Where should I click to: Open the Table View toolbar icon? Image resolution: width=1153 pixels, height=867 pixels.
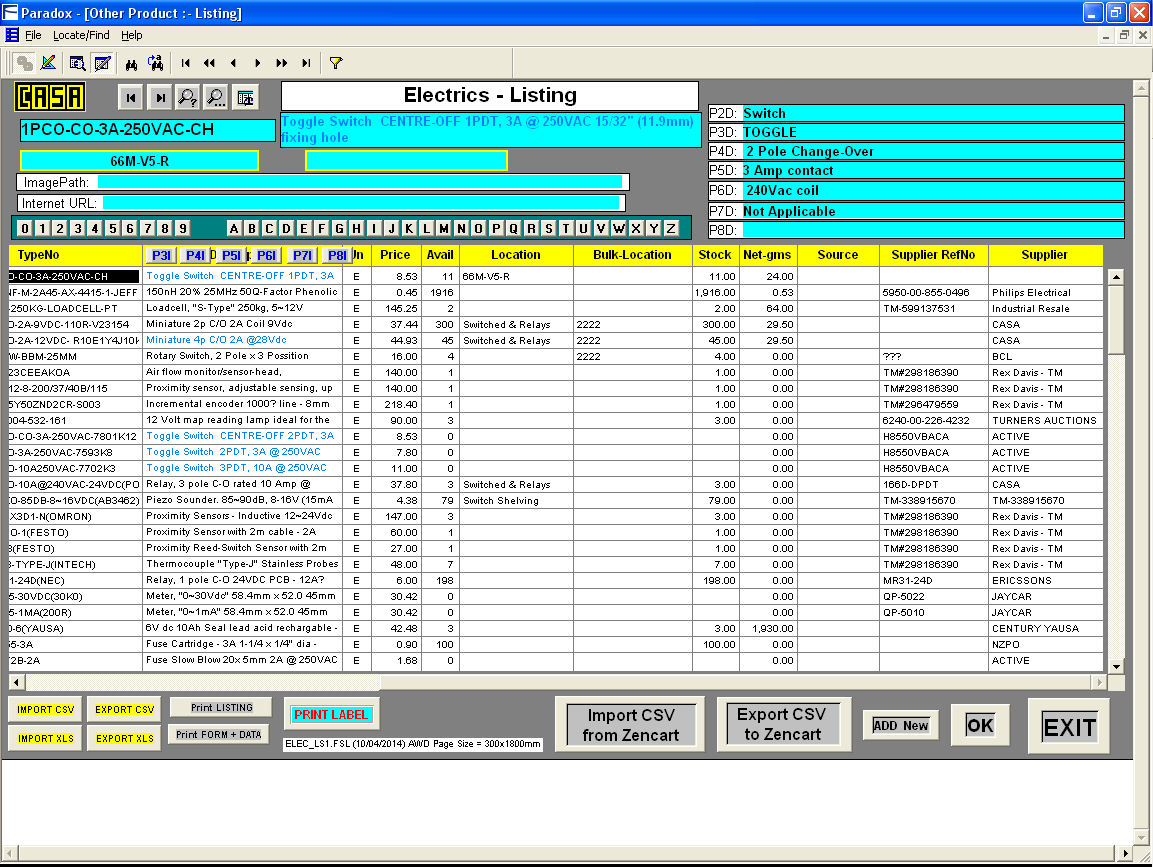pos(76,63)
